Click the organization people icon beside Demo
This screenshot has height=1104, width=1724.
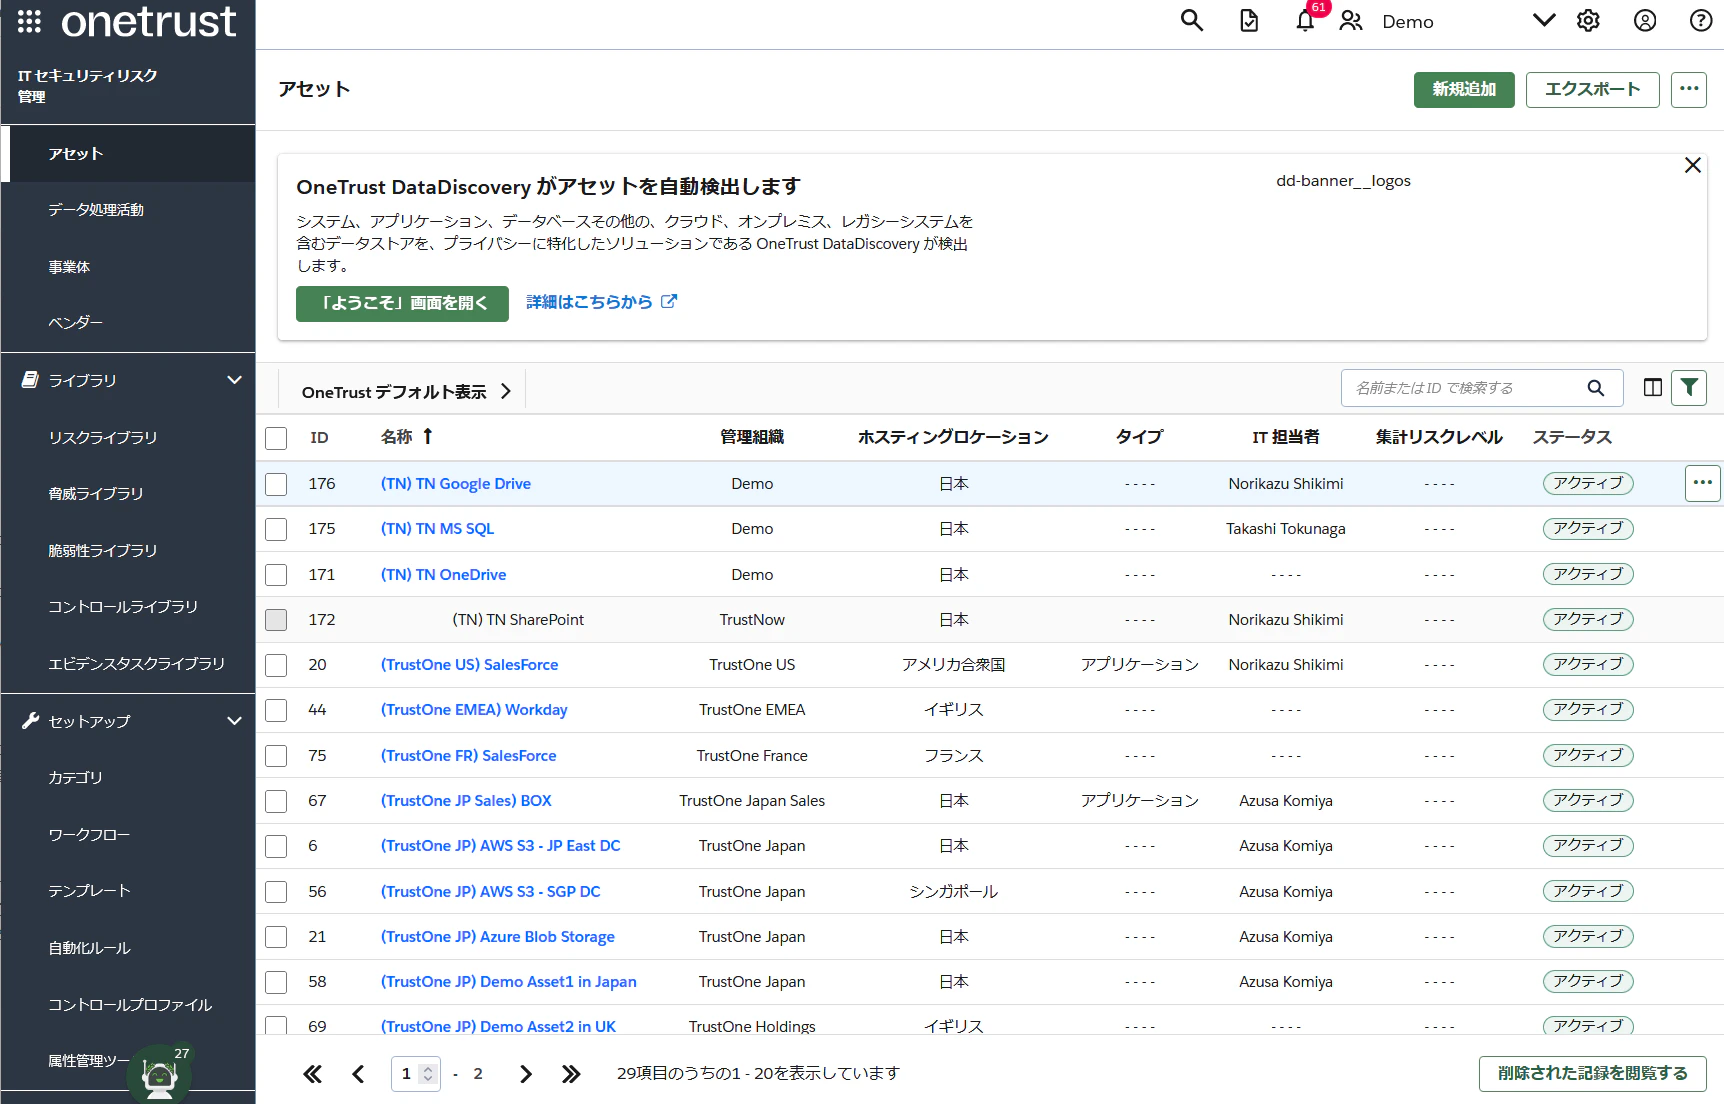tap(1351, 21)
